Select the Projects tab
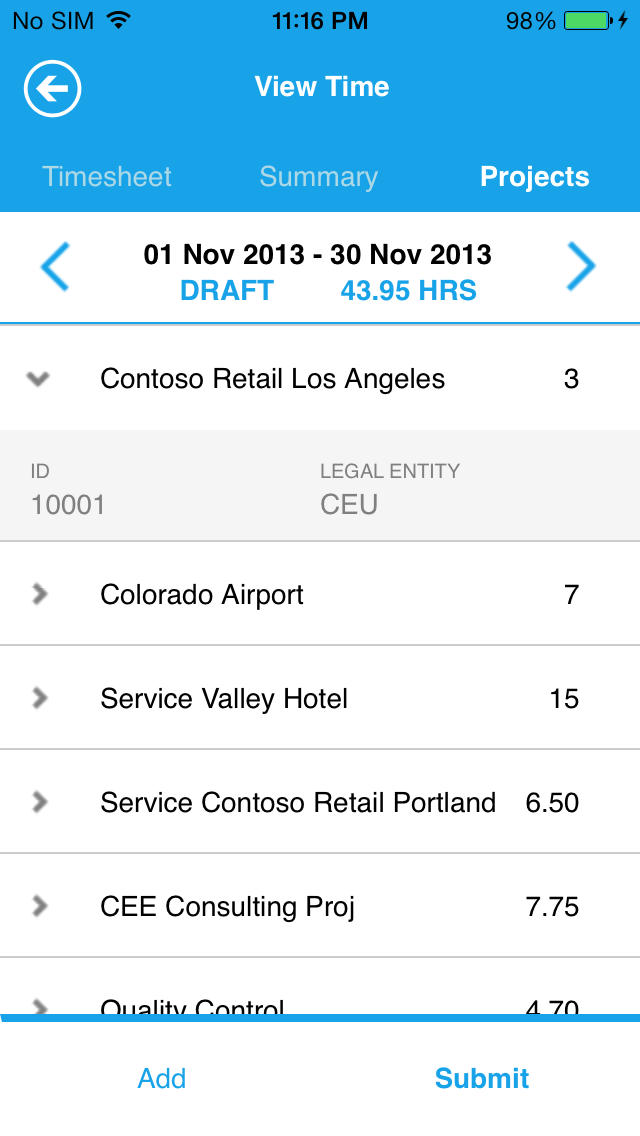640x1136 pixels. pyautogui.click(x=535, y=177)
